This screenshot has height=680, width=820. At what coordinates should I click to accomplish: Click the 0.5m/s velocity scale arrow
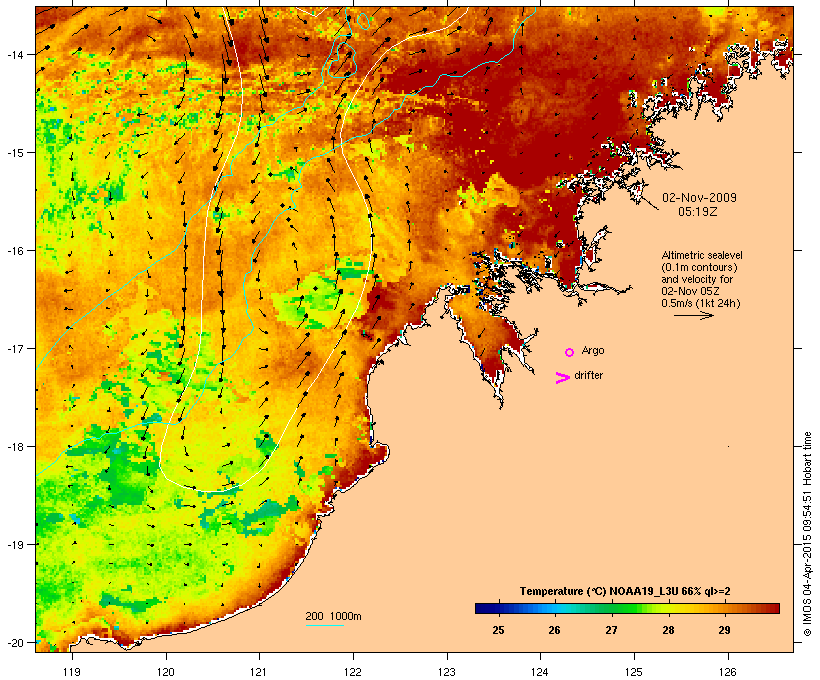(693, 315)
